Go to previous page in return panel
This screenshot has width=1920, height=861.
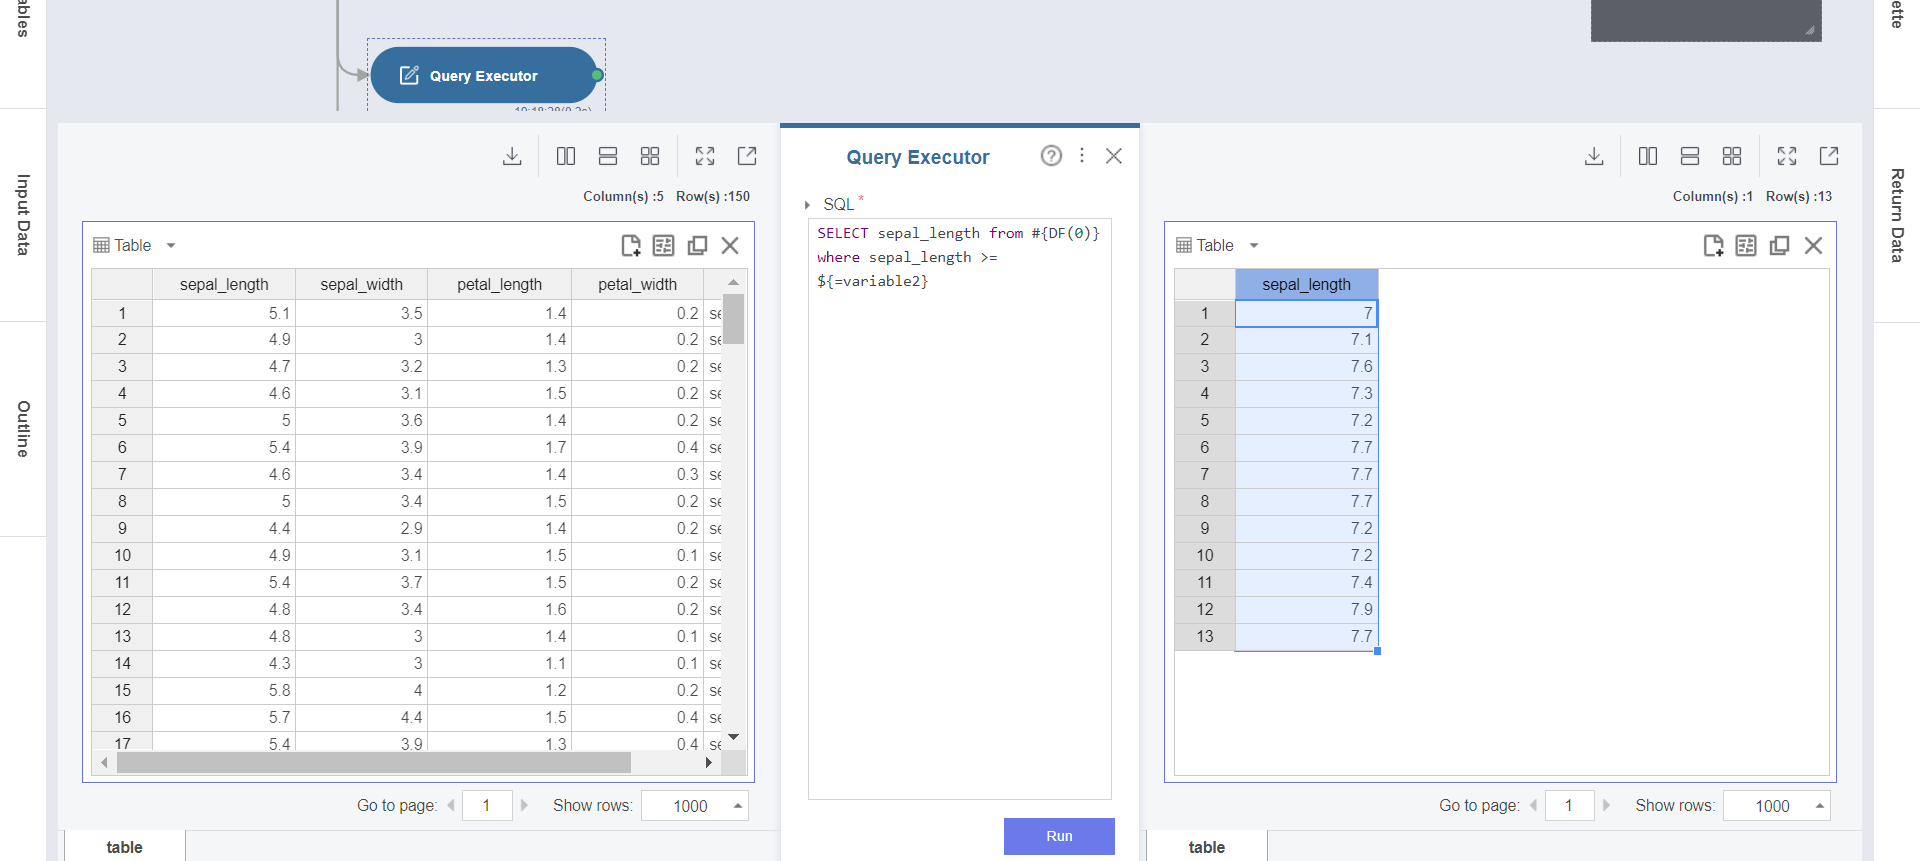click(1533, 805)
